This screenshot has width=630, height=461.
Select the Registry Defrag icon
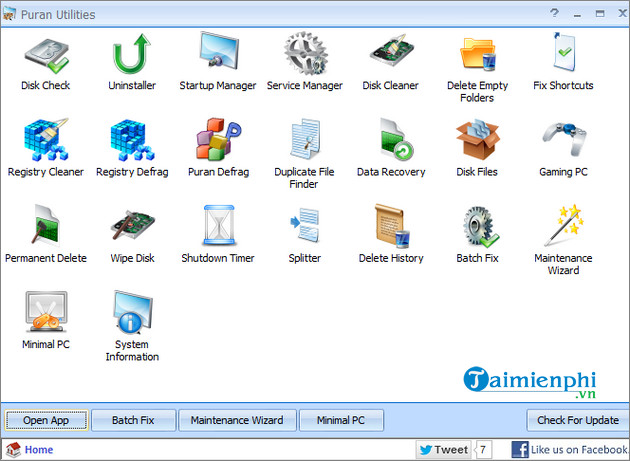point(132,139)
